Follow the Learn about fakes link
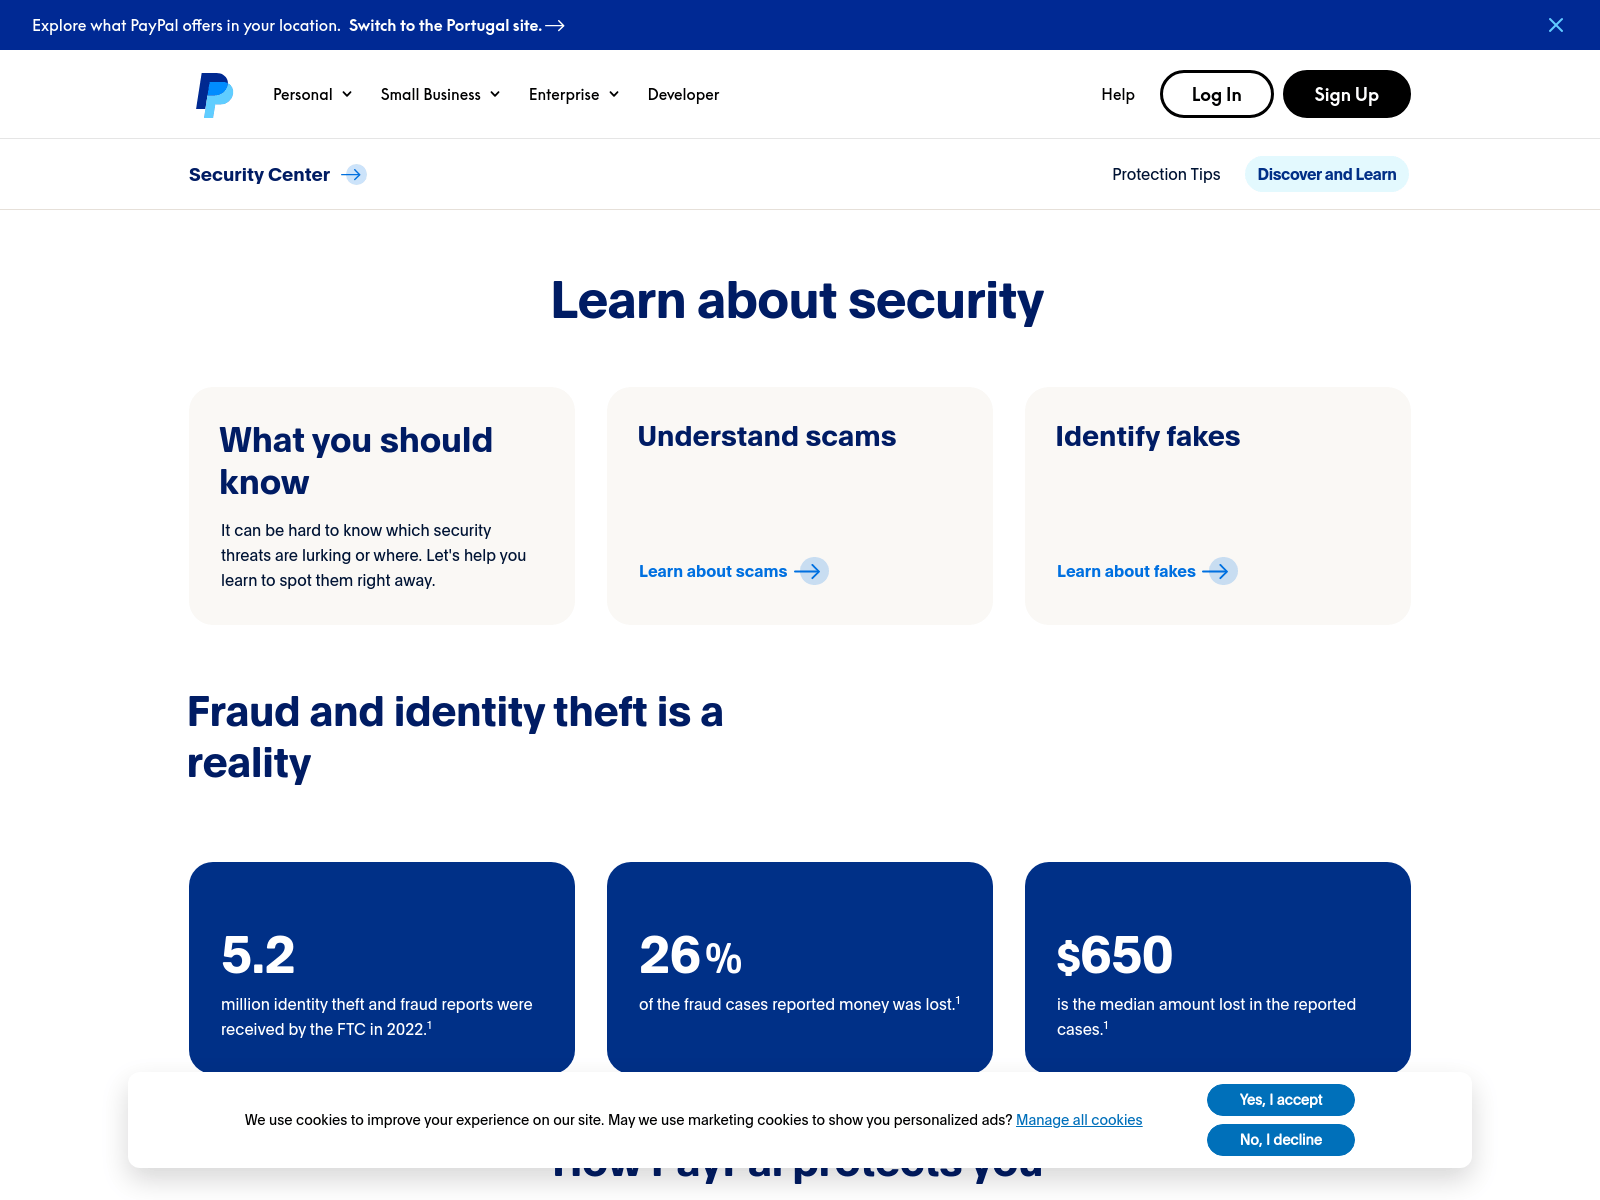Screen dimensions: 1600x1200 [x=1147, y=571]
